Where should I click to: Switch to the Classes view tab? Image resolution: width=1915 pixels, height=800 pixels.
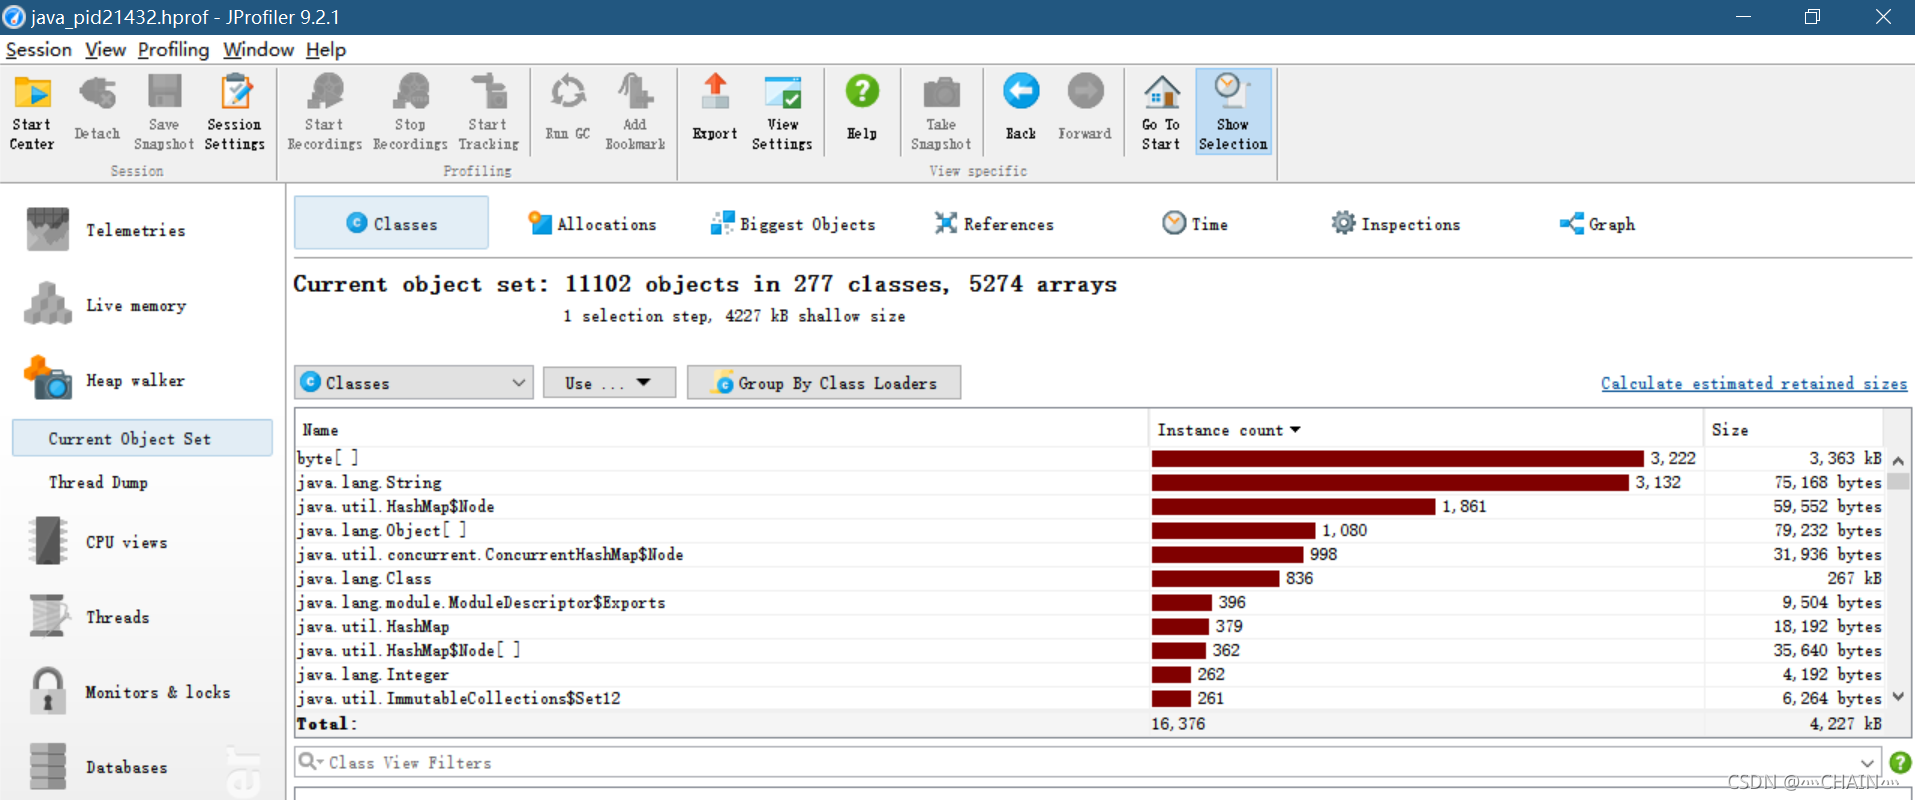point(391,223)
